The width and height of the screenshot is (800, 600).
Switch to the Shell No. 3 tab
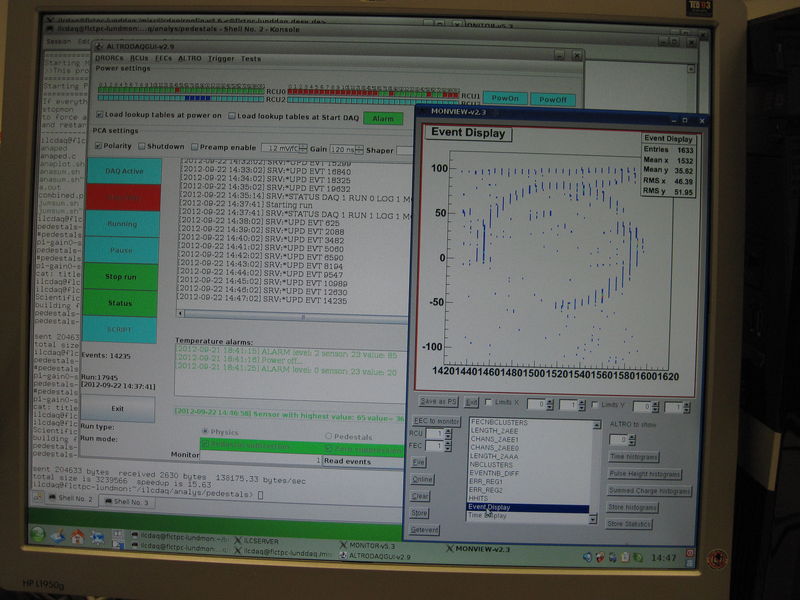[127, 502]
